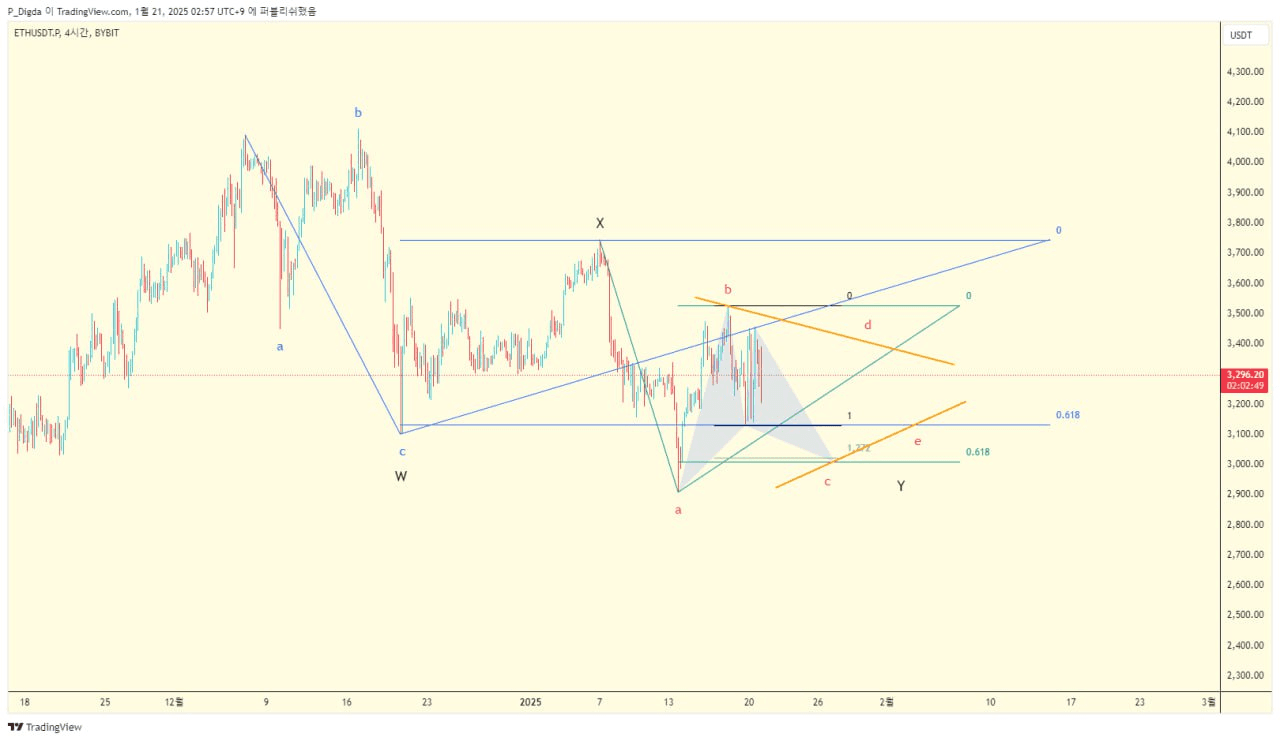Click the 3,200.00 price axis label
This screenshot has width=1280, height=741.
click(1243, 404)
